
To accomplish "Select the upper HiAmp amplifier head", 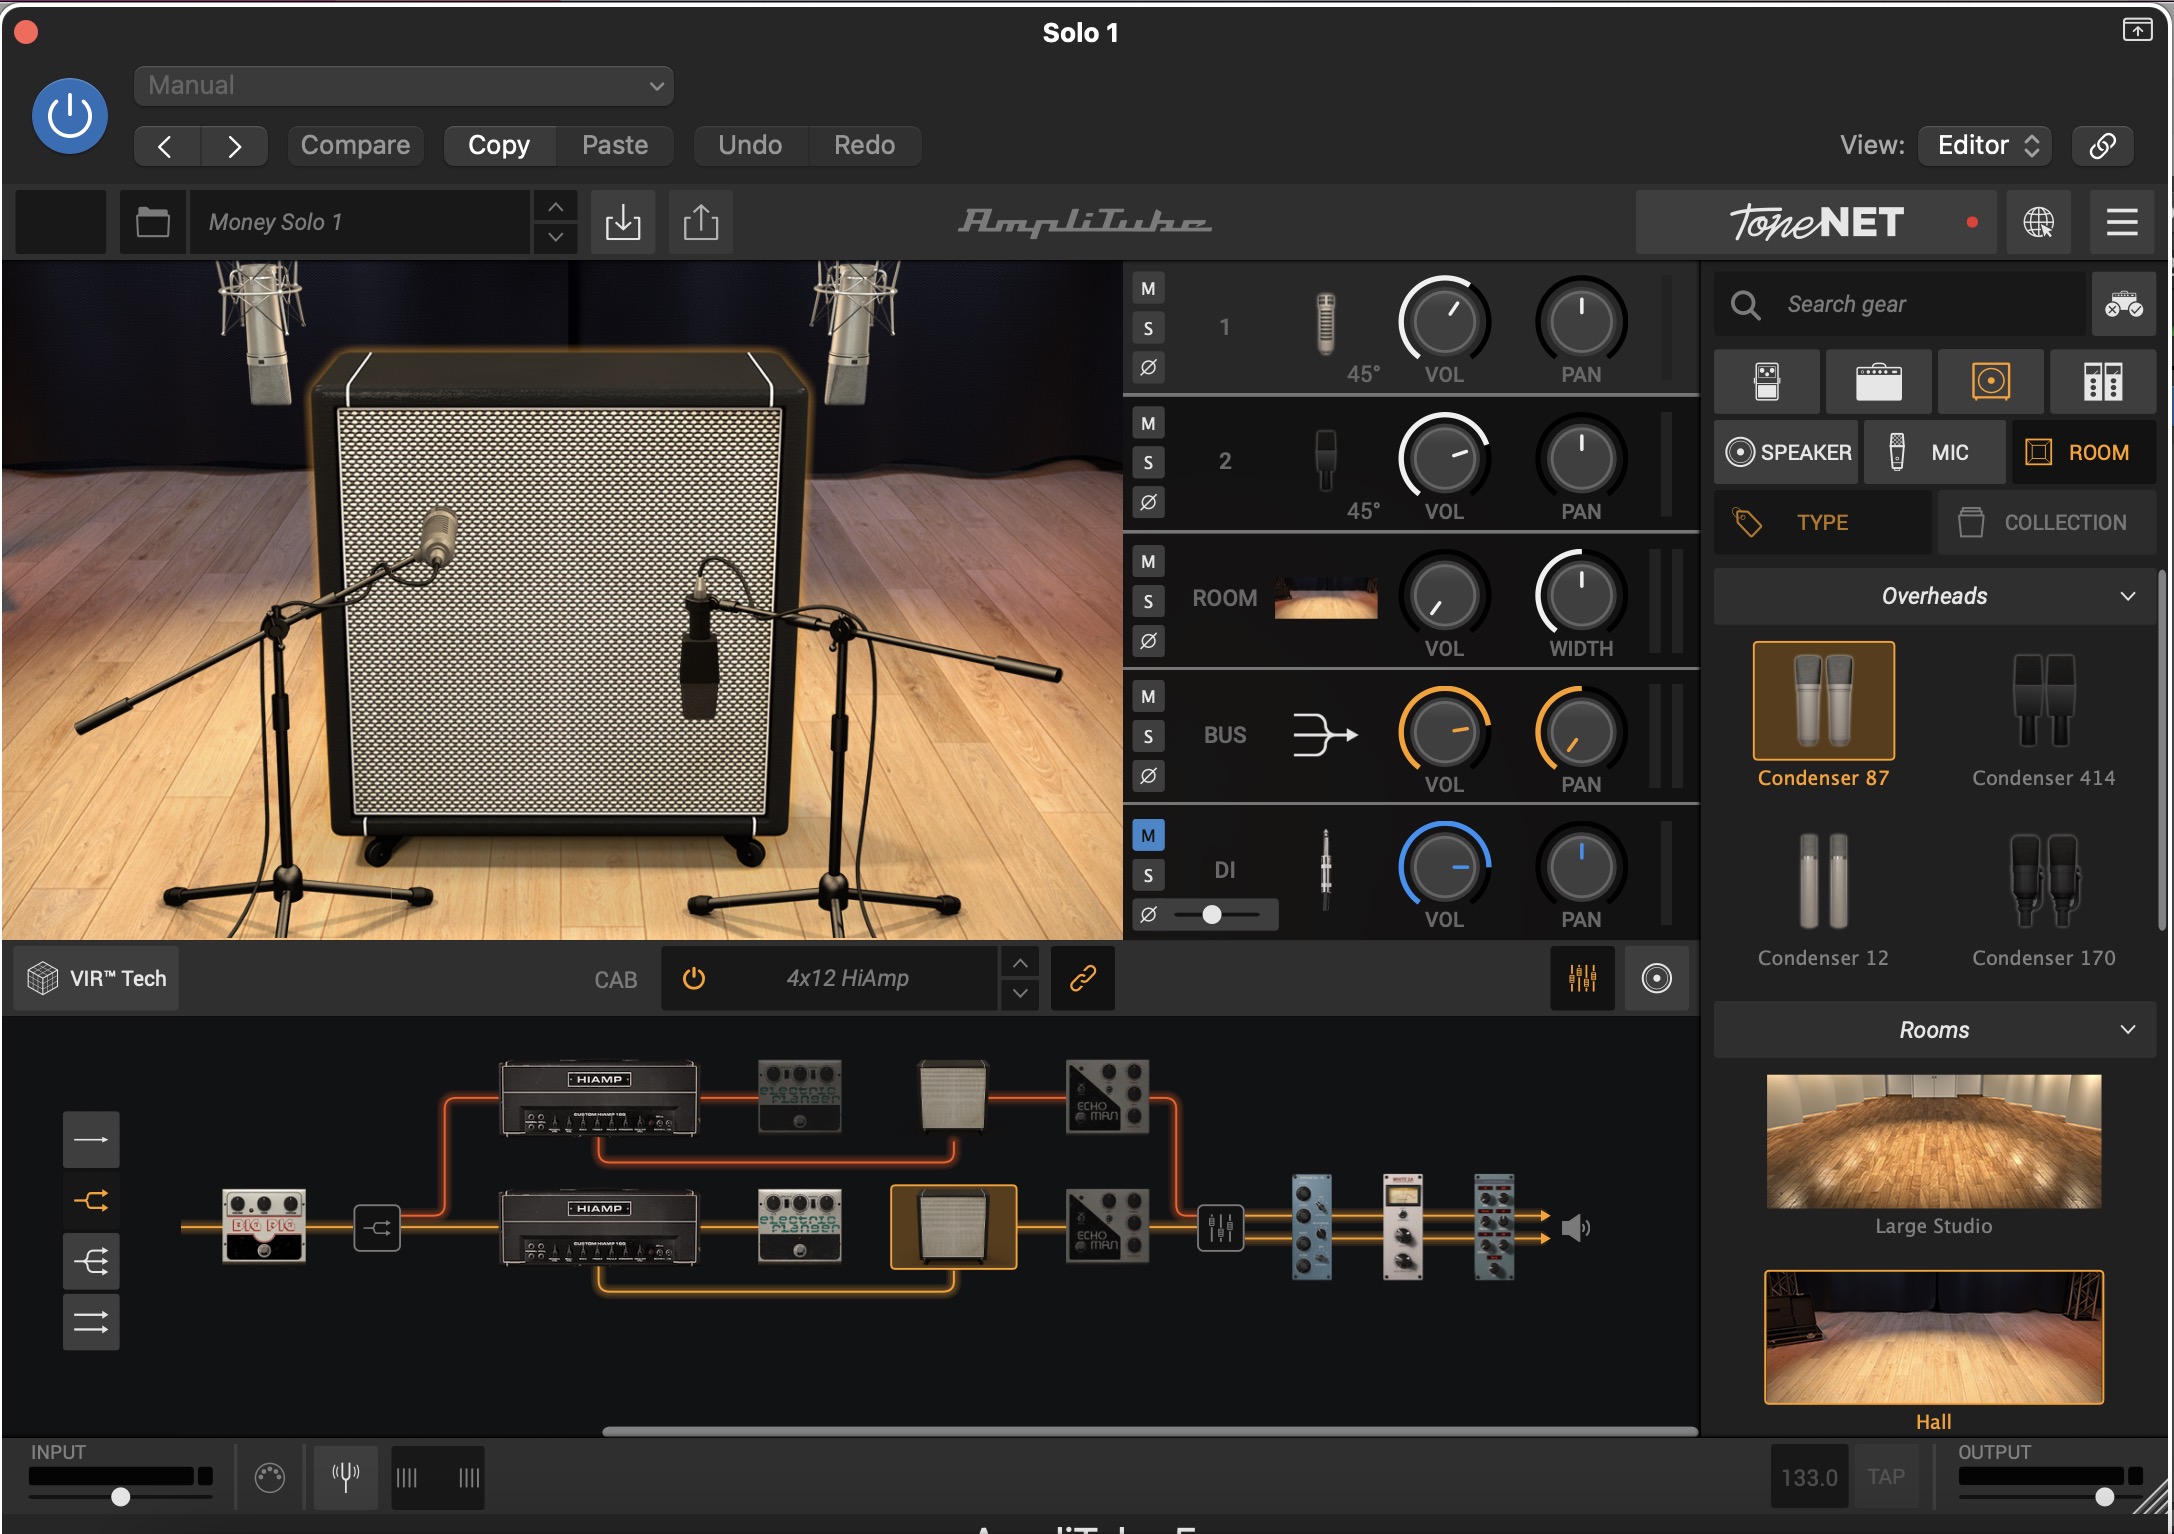I will 599,1098.
